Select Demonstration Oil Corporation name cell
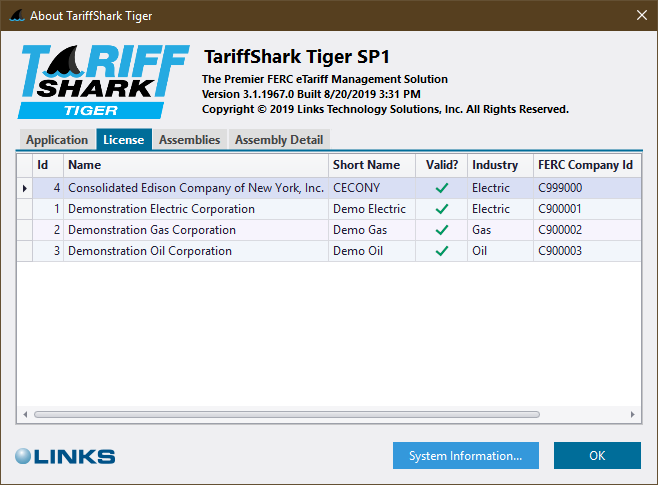This screenshot has height=485, width=658. tap(196, 251)
